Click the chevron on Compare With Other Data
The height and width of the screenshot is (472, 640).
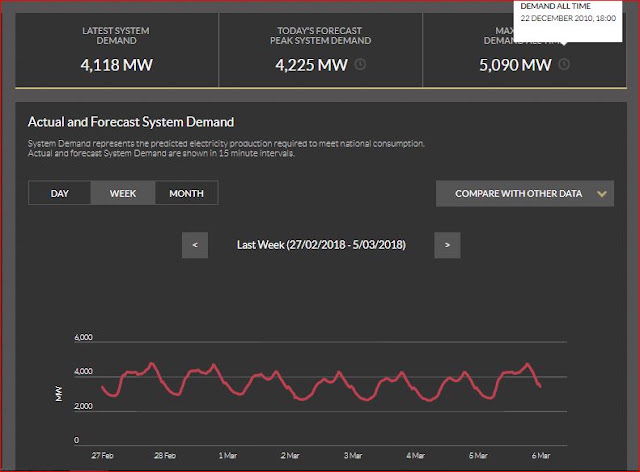tap(602, 194)
